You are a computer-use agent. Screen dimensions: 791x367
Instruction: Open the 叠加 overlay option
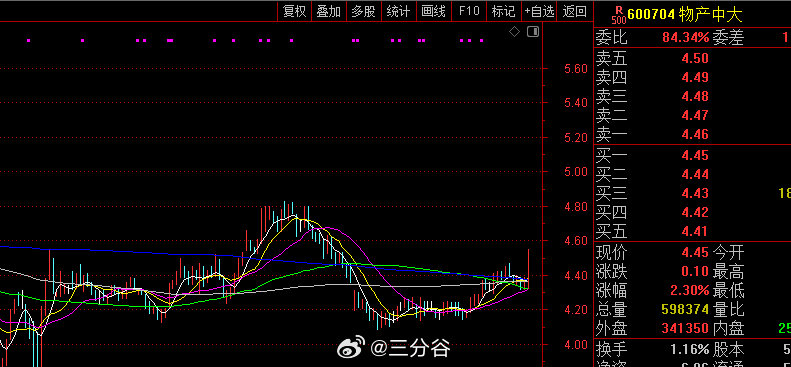[329, 11]
